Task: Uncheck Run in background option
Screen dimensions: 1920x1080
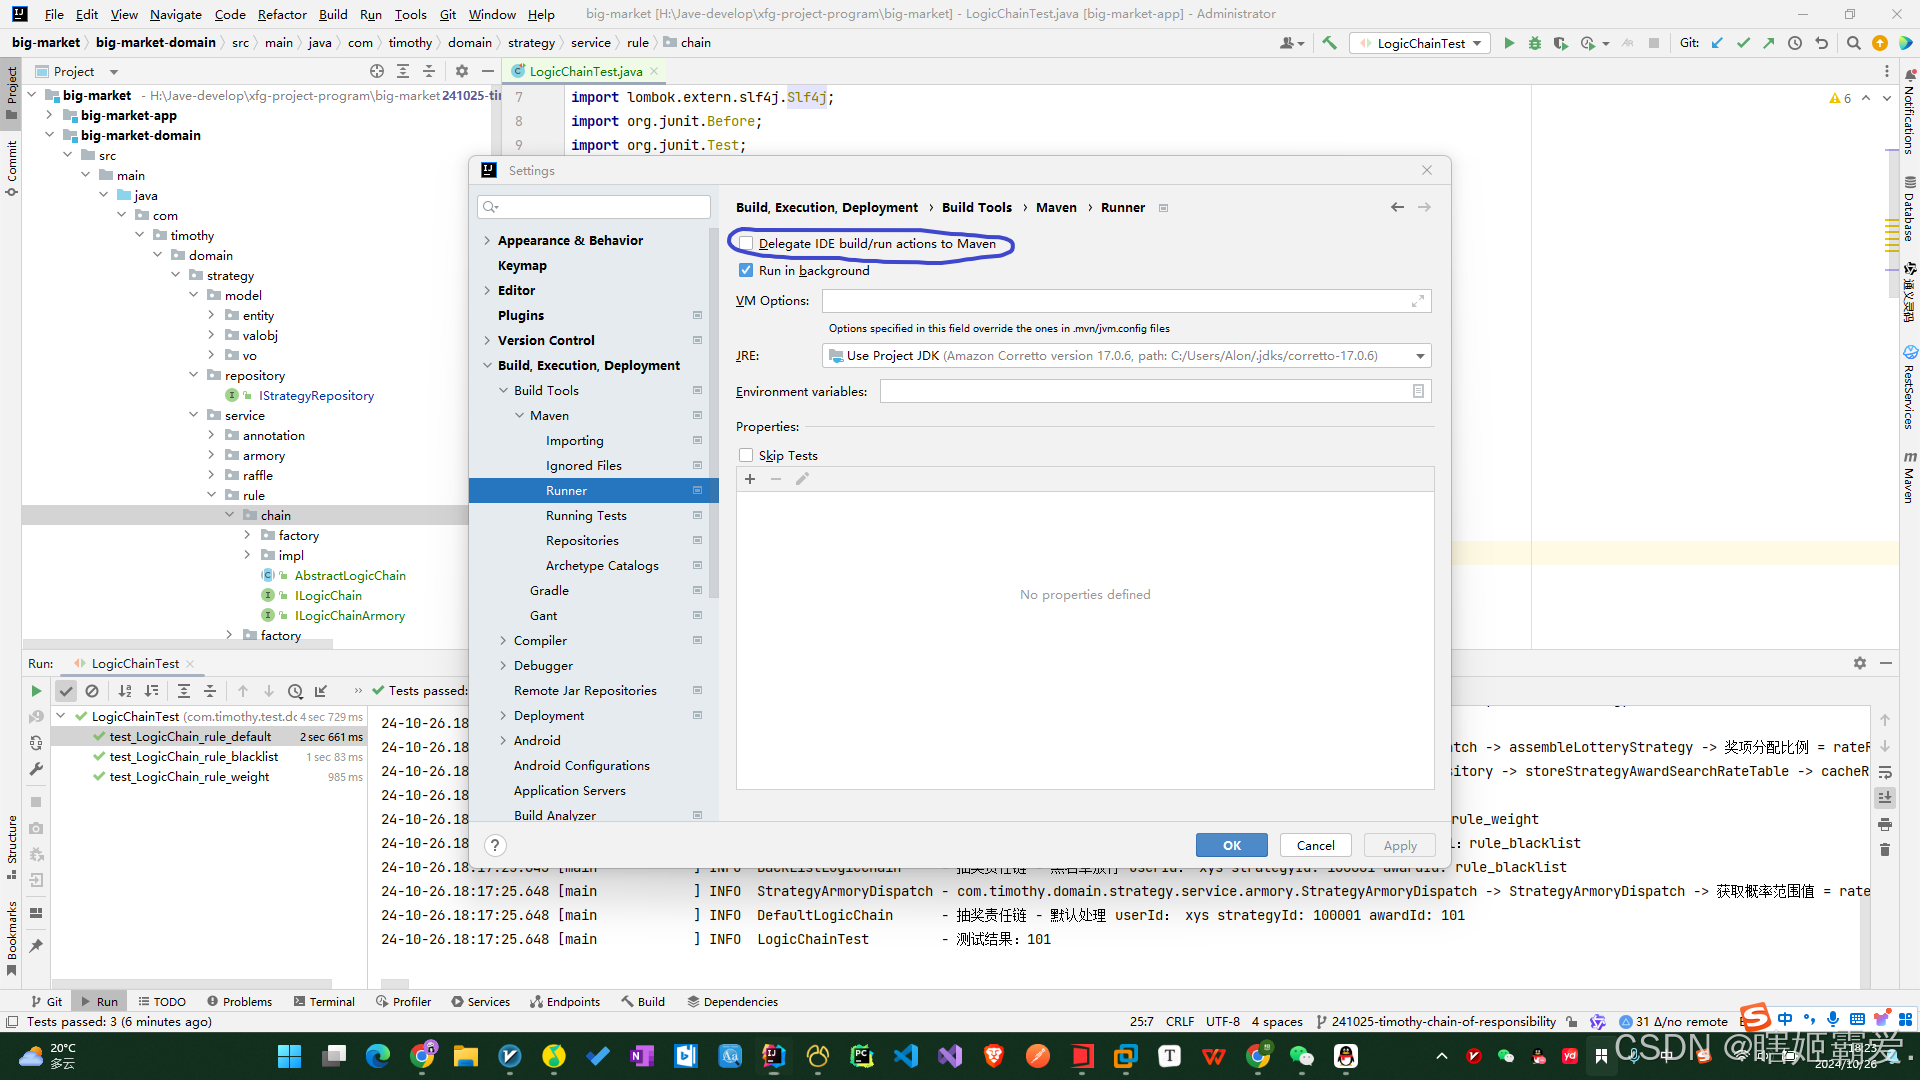Action: tap(746, 270)
